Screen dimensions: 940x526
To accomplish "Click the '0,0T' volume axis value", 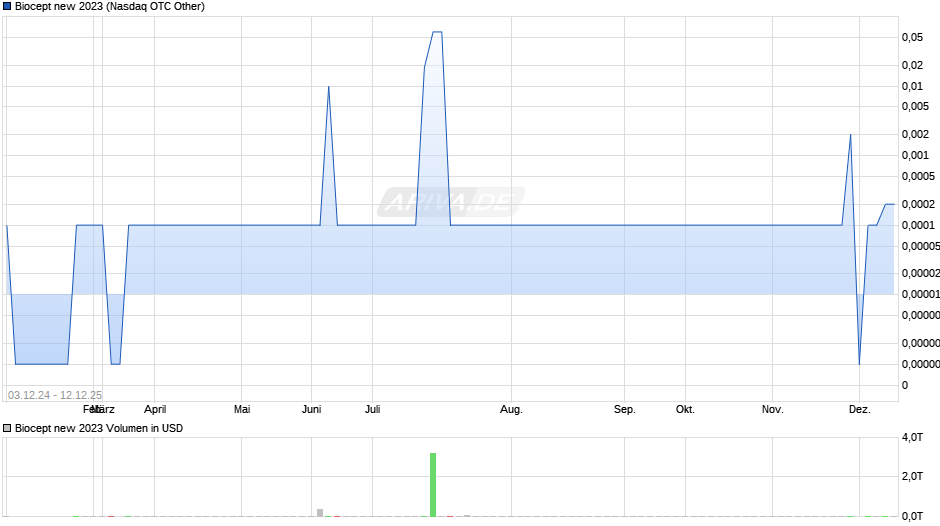I will (x=912, y=516).
